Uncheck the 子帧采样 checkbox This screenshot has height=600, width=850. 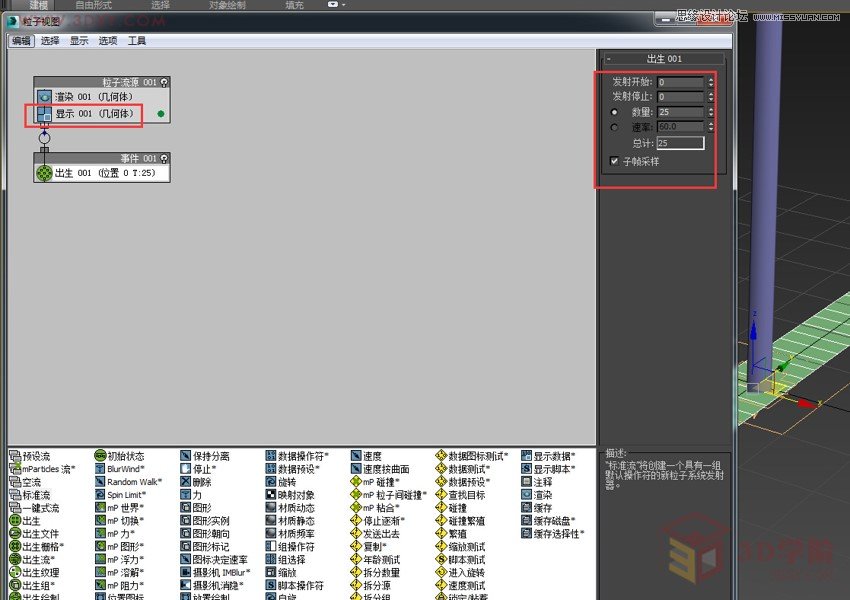point(614,160)
